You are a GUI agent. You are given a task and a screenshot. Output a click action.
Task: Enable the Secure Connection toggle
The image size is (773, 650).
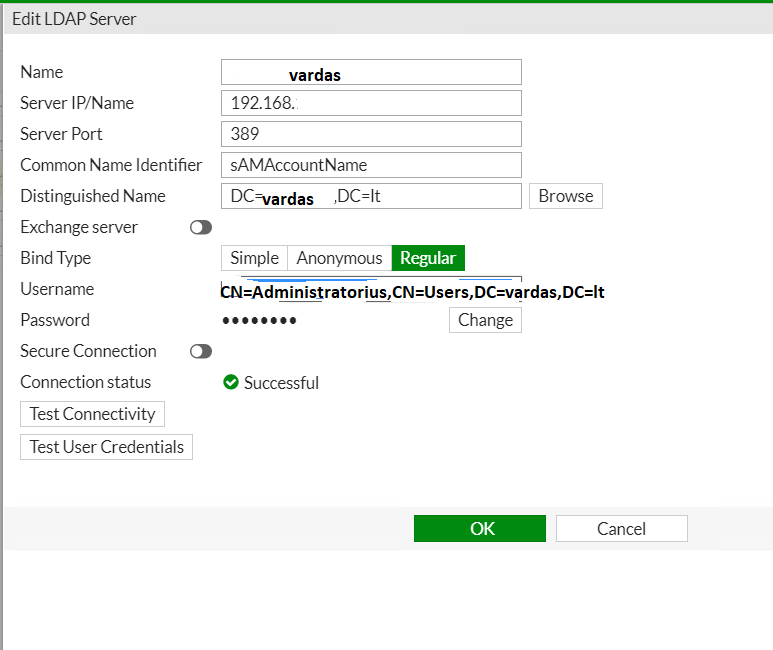pyautogui.click(x=201, y=351)
